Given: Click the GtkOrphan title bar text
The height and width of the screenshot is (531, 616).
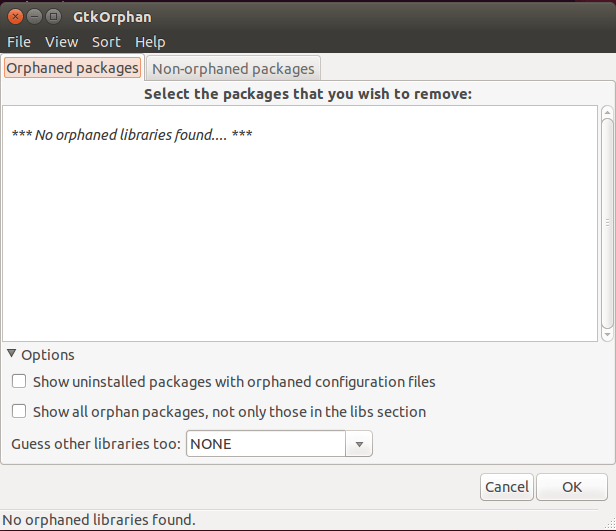Looking at the screenshot, I should (112, 17).
